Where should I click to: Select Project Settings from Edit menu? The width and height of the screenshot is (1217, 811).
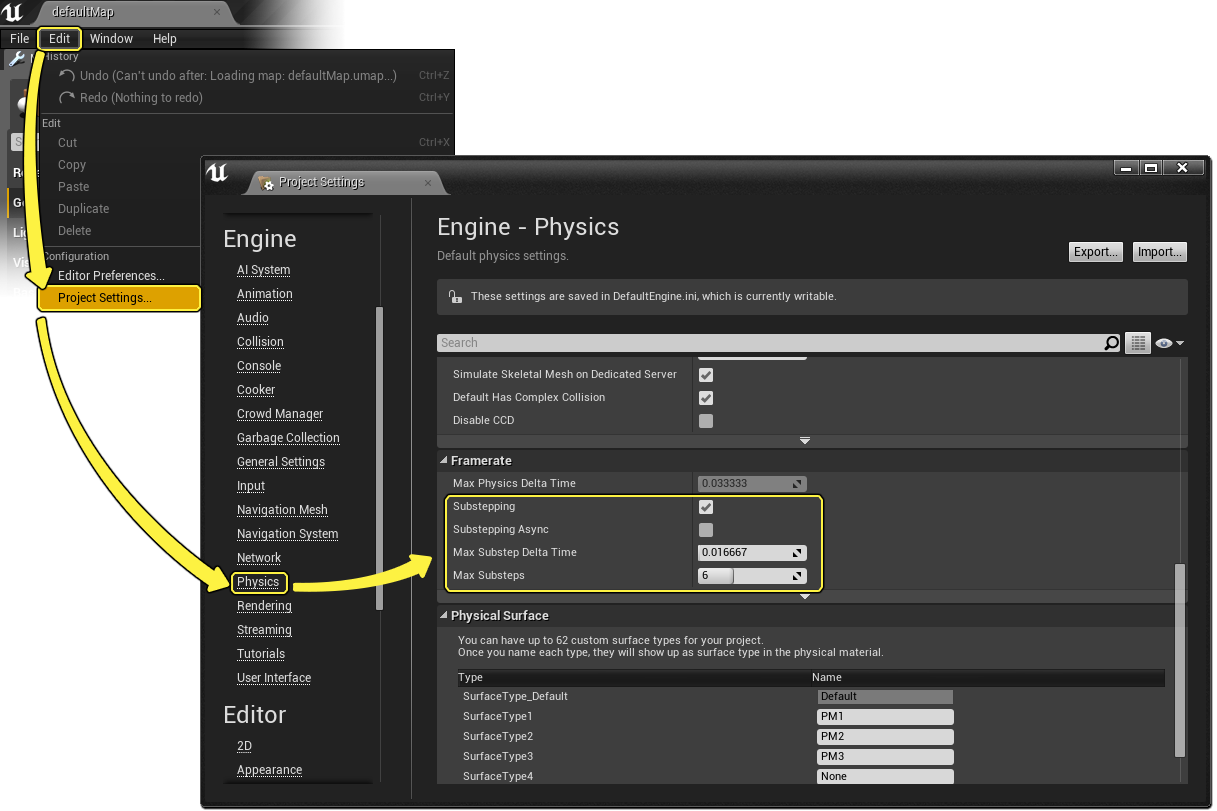(x=105, y=298)
